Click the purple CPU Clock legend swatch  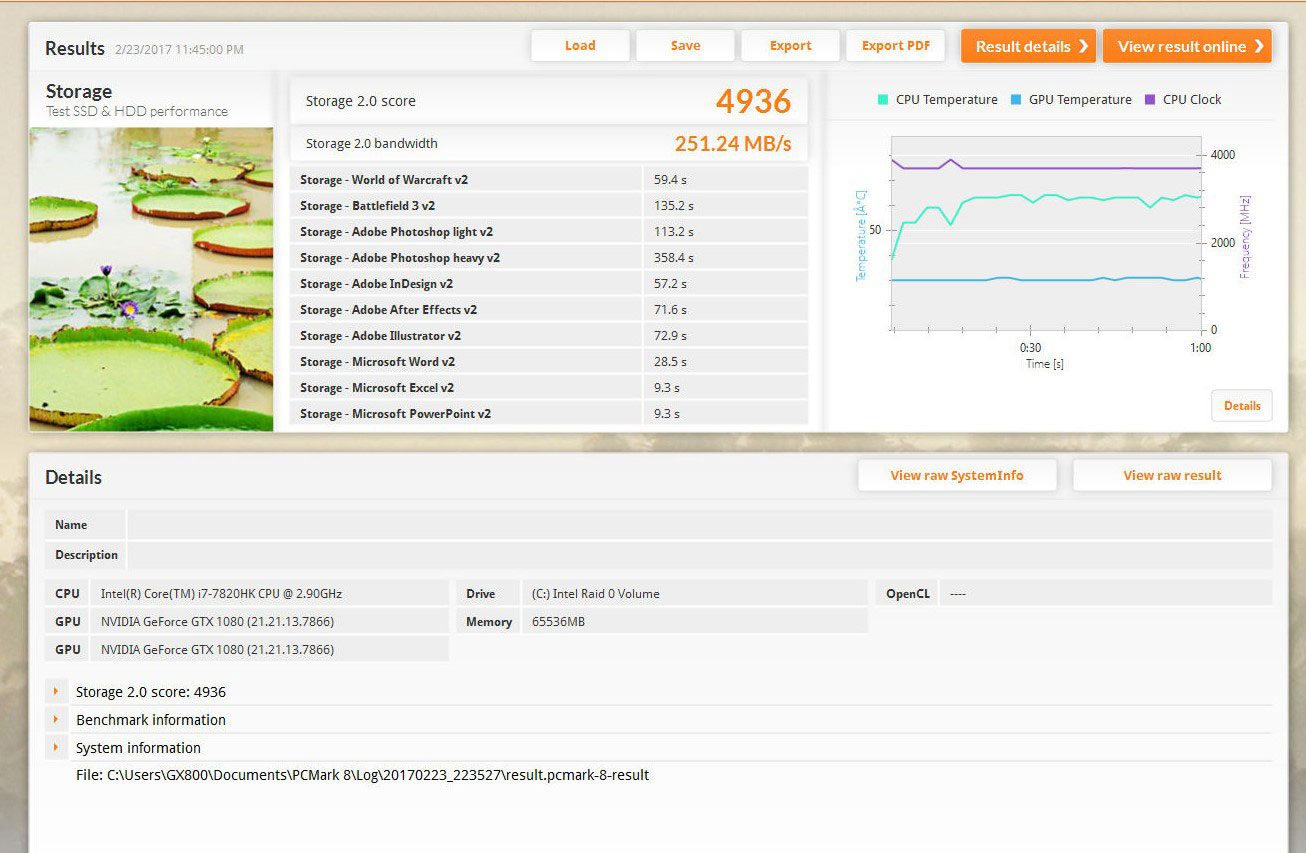(1149, 100)
